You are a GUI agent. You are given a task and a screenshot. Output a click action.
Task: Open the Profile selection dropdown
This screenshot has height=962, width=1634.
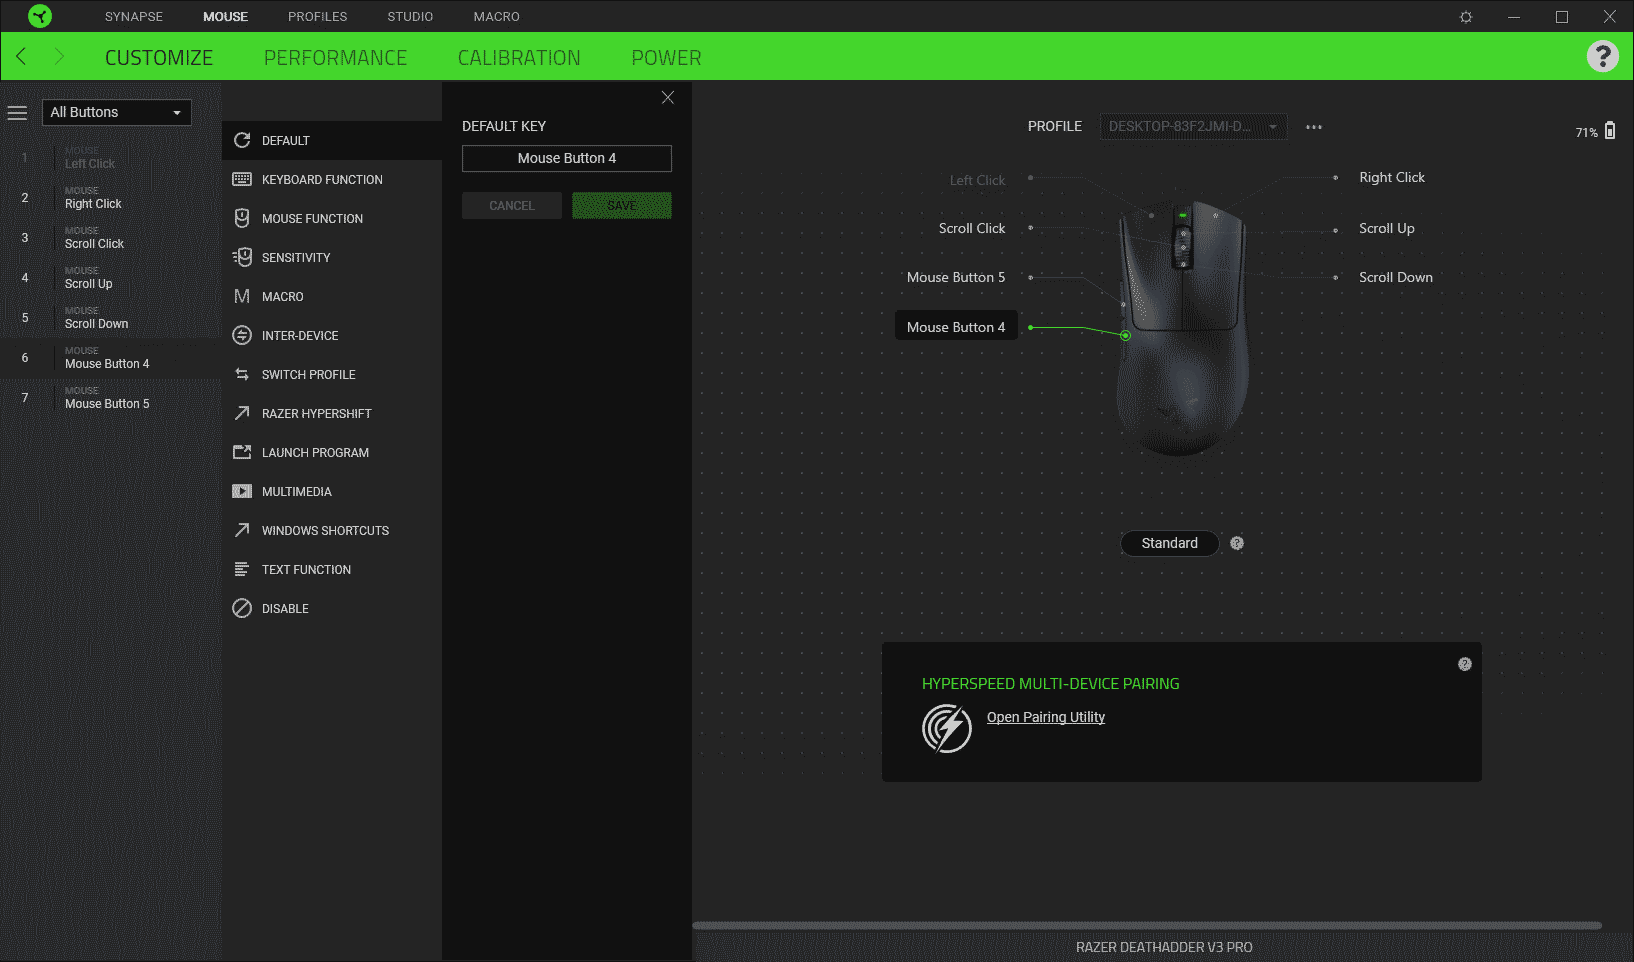click(x=1193, y=126)
